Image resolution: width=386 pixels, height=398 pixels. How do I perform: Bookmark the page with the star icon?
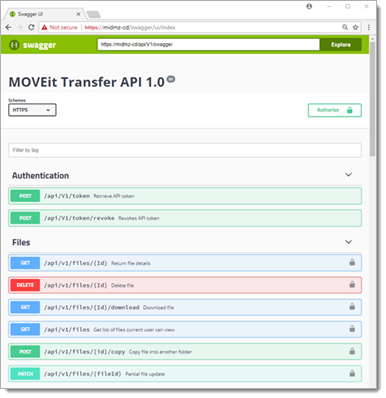[x=355, y=27]
